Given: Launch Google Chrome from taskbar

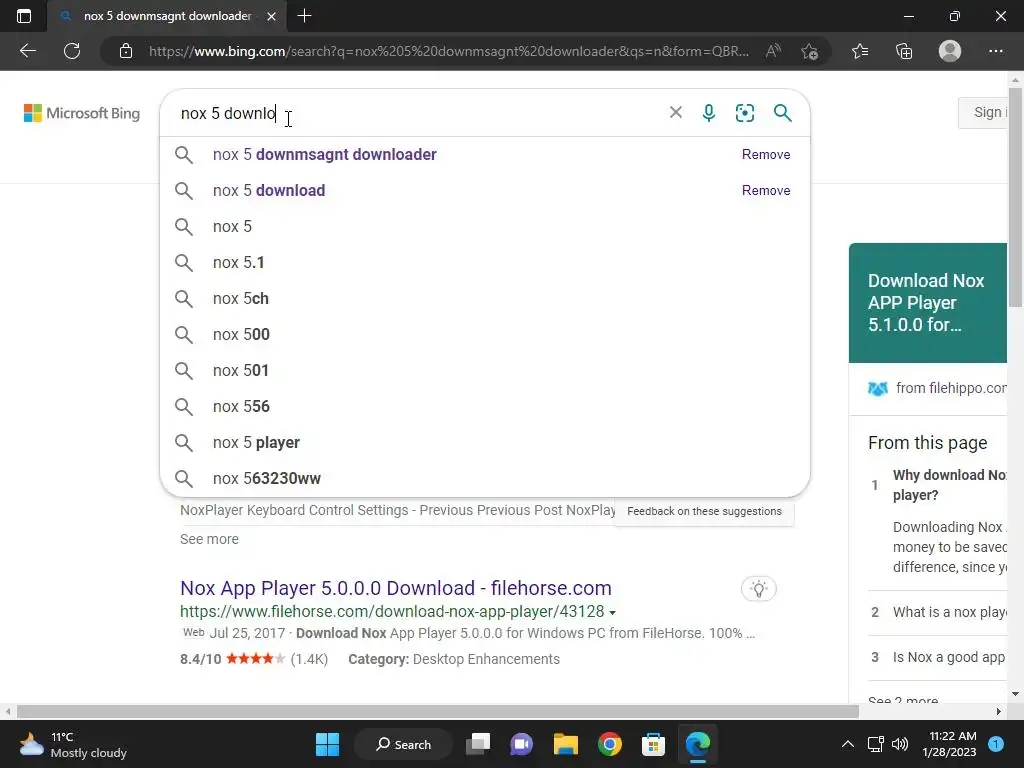Looking at the screenshot, I should [609, 744].
